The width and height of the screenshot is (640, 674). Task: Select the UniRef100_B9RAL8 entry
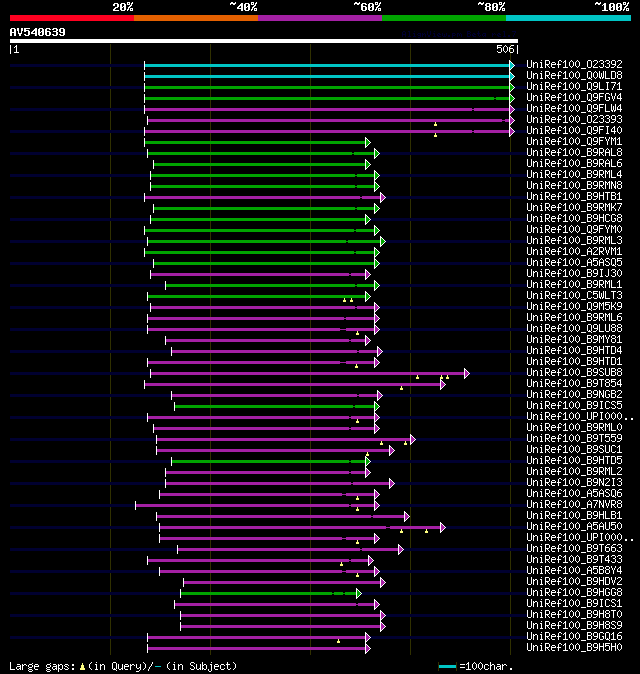tap(574, 152)
